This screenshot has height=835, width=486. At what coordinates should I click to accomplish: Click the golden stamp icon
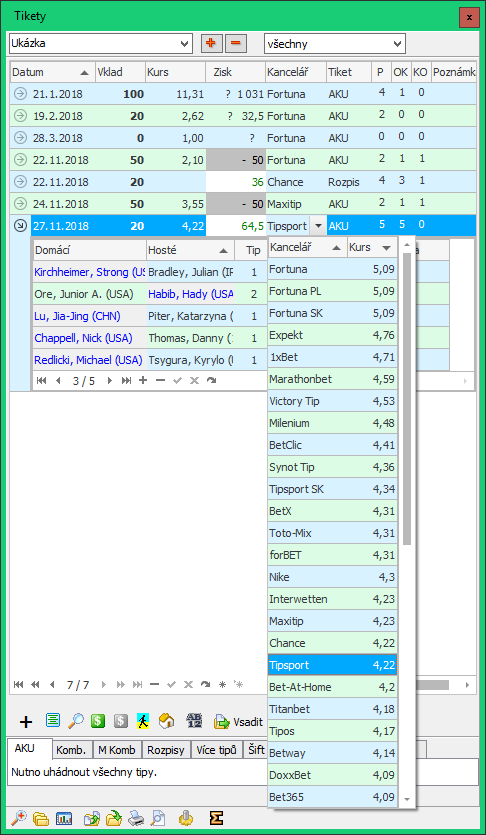coord(185,818)
